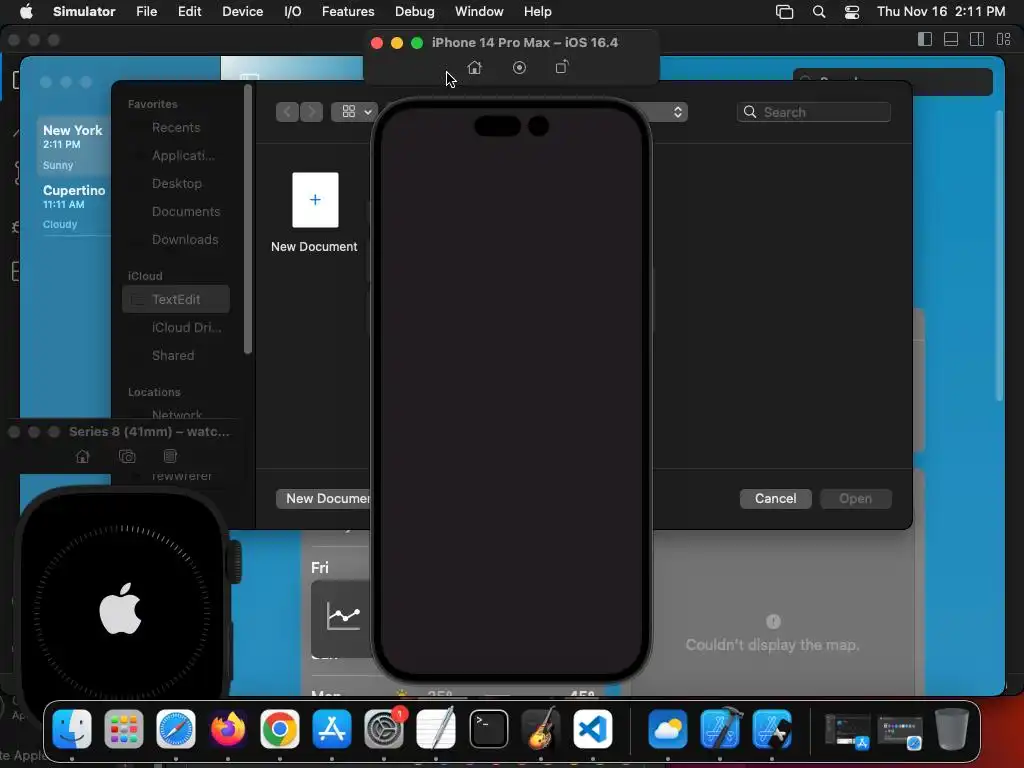Go back in the file dialog
Viewport: 1024px width, 768px height.
287,112
